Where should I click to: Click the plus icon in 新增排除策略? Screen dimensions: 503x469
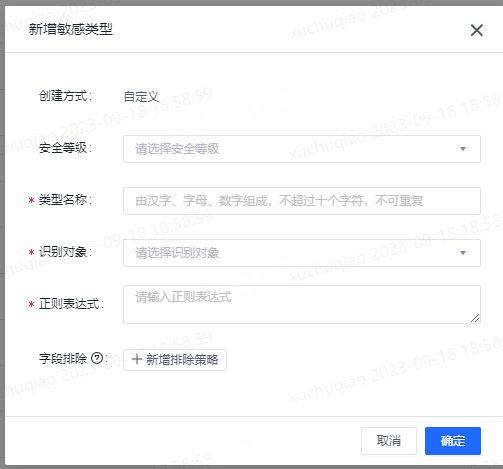137,360
